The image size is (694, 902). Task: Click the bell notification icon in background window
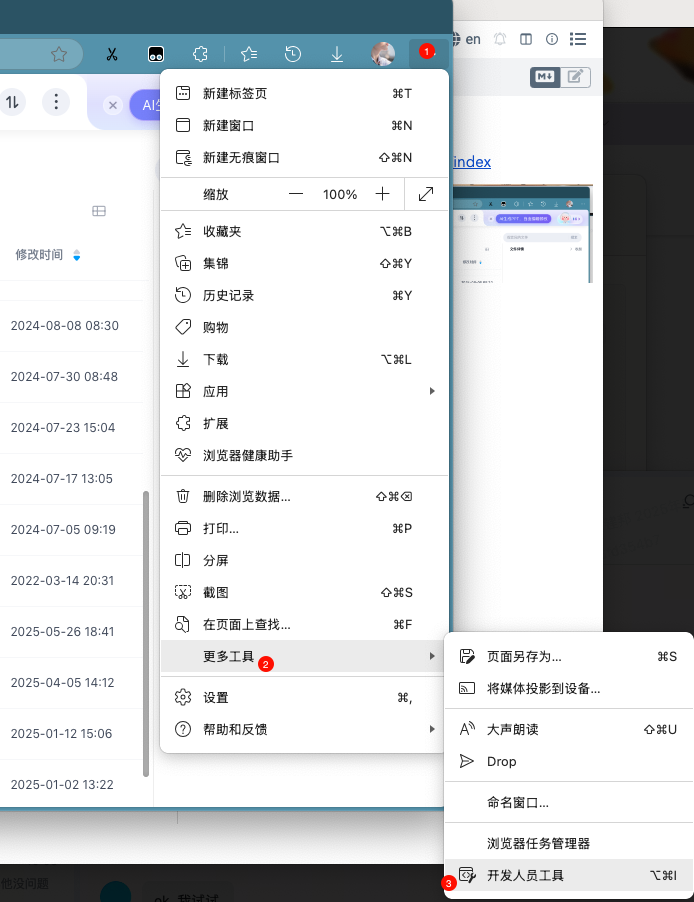[x=500, y=39]
